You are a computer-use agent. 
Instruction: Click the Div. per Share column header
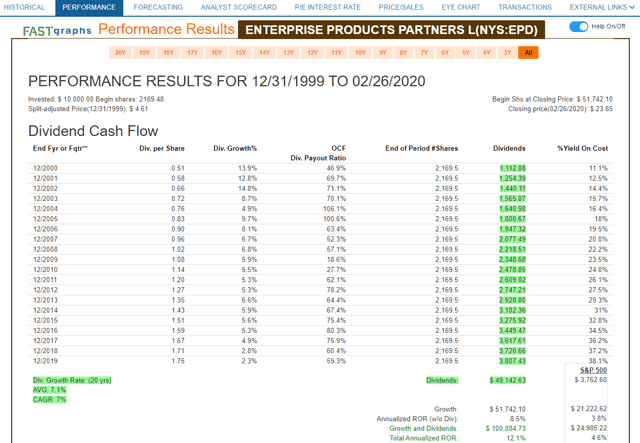pos(162,148)
